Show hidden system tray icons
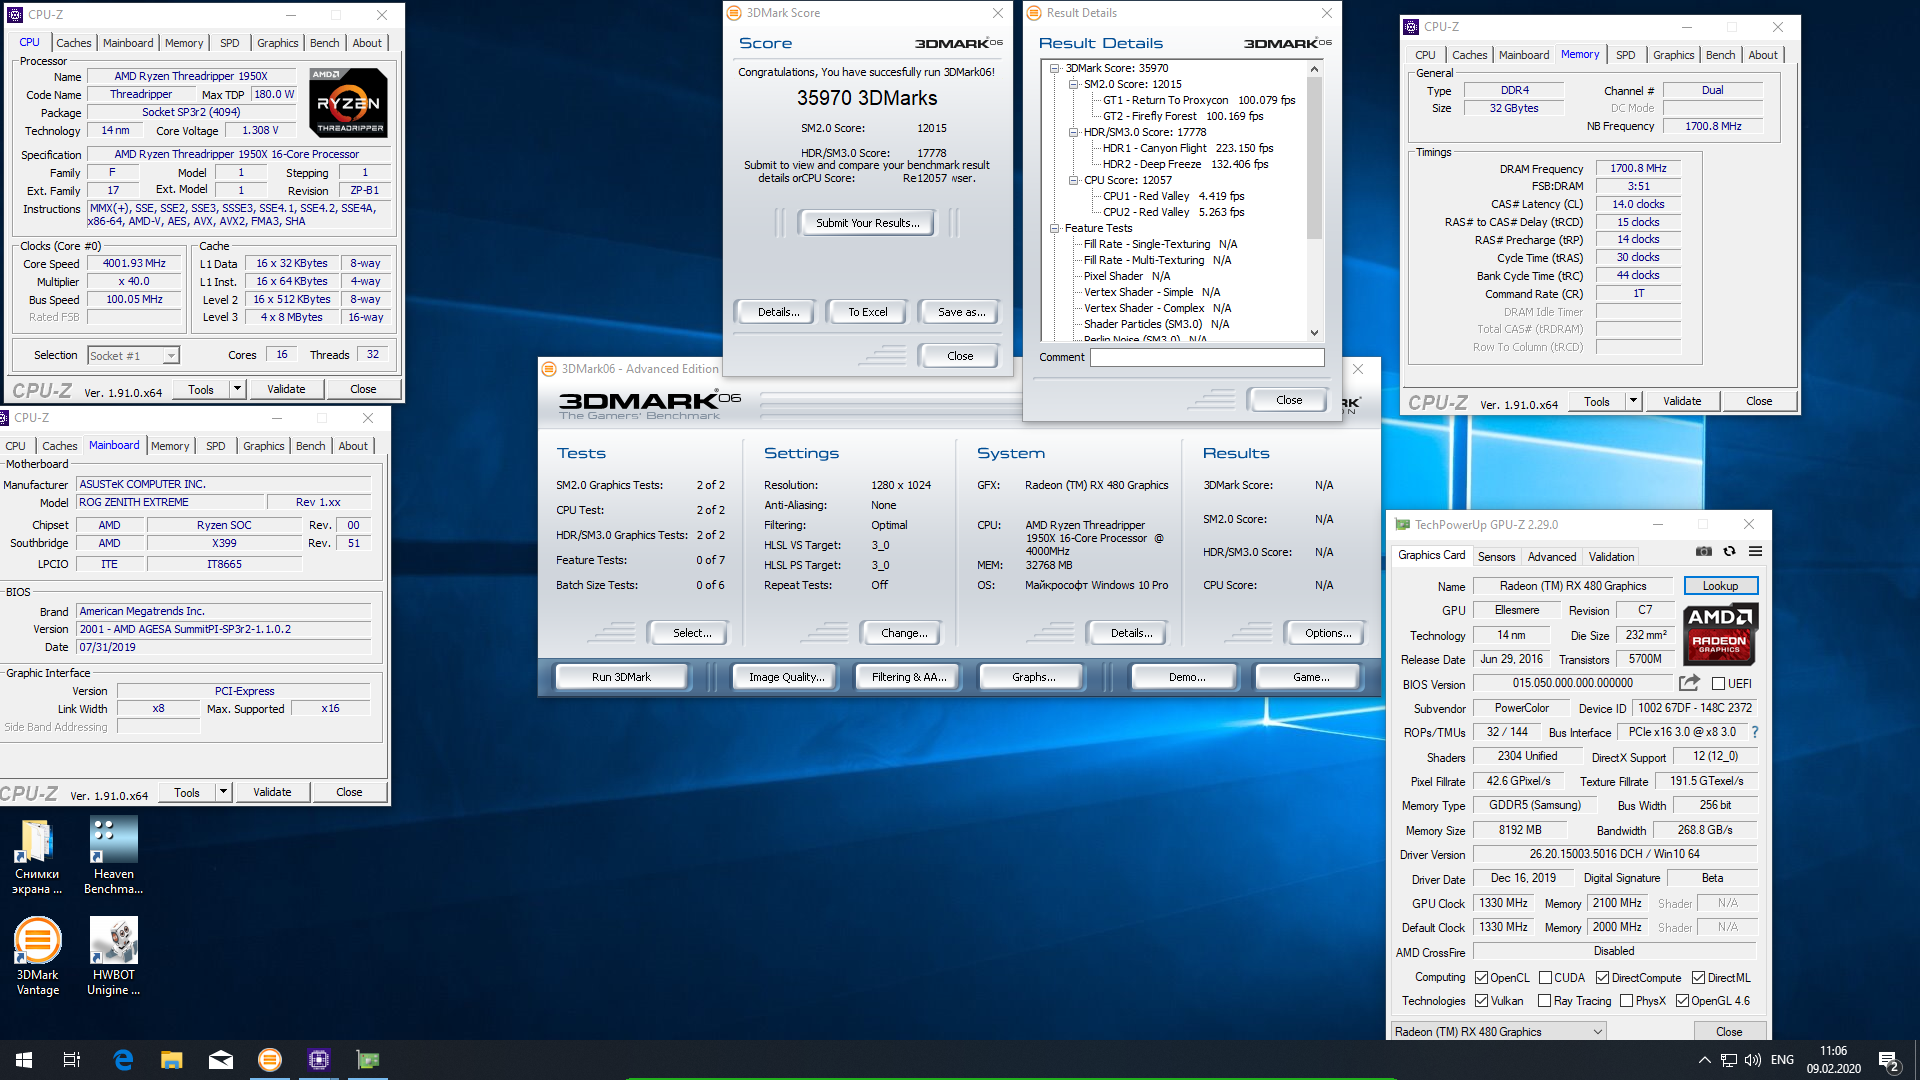Viewport: 1920px width, 1080px height. point(1704,1060)
